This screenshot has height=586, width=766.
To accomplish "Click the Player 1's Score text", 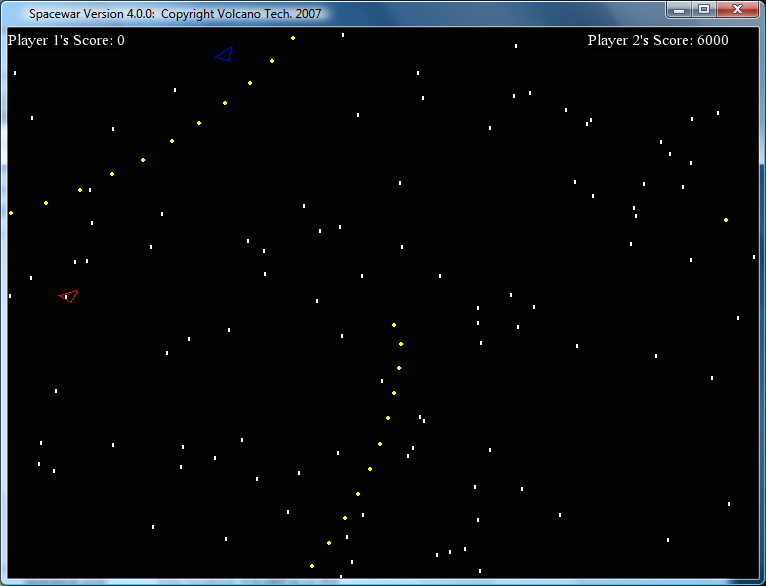I will [x=66, y=40].
